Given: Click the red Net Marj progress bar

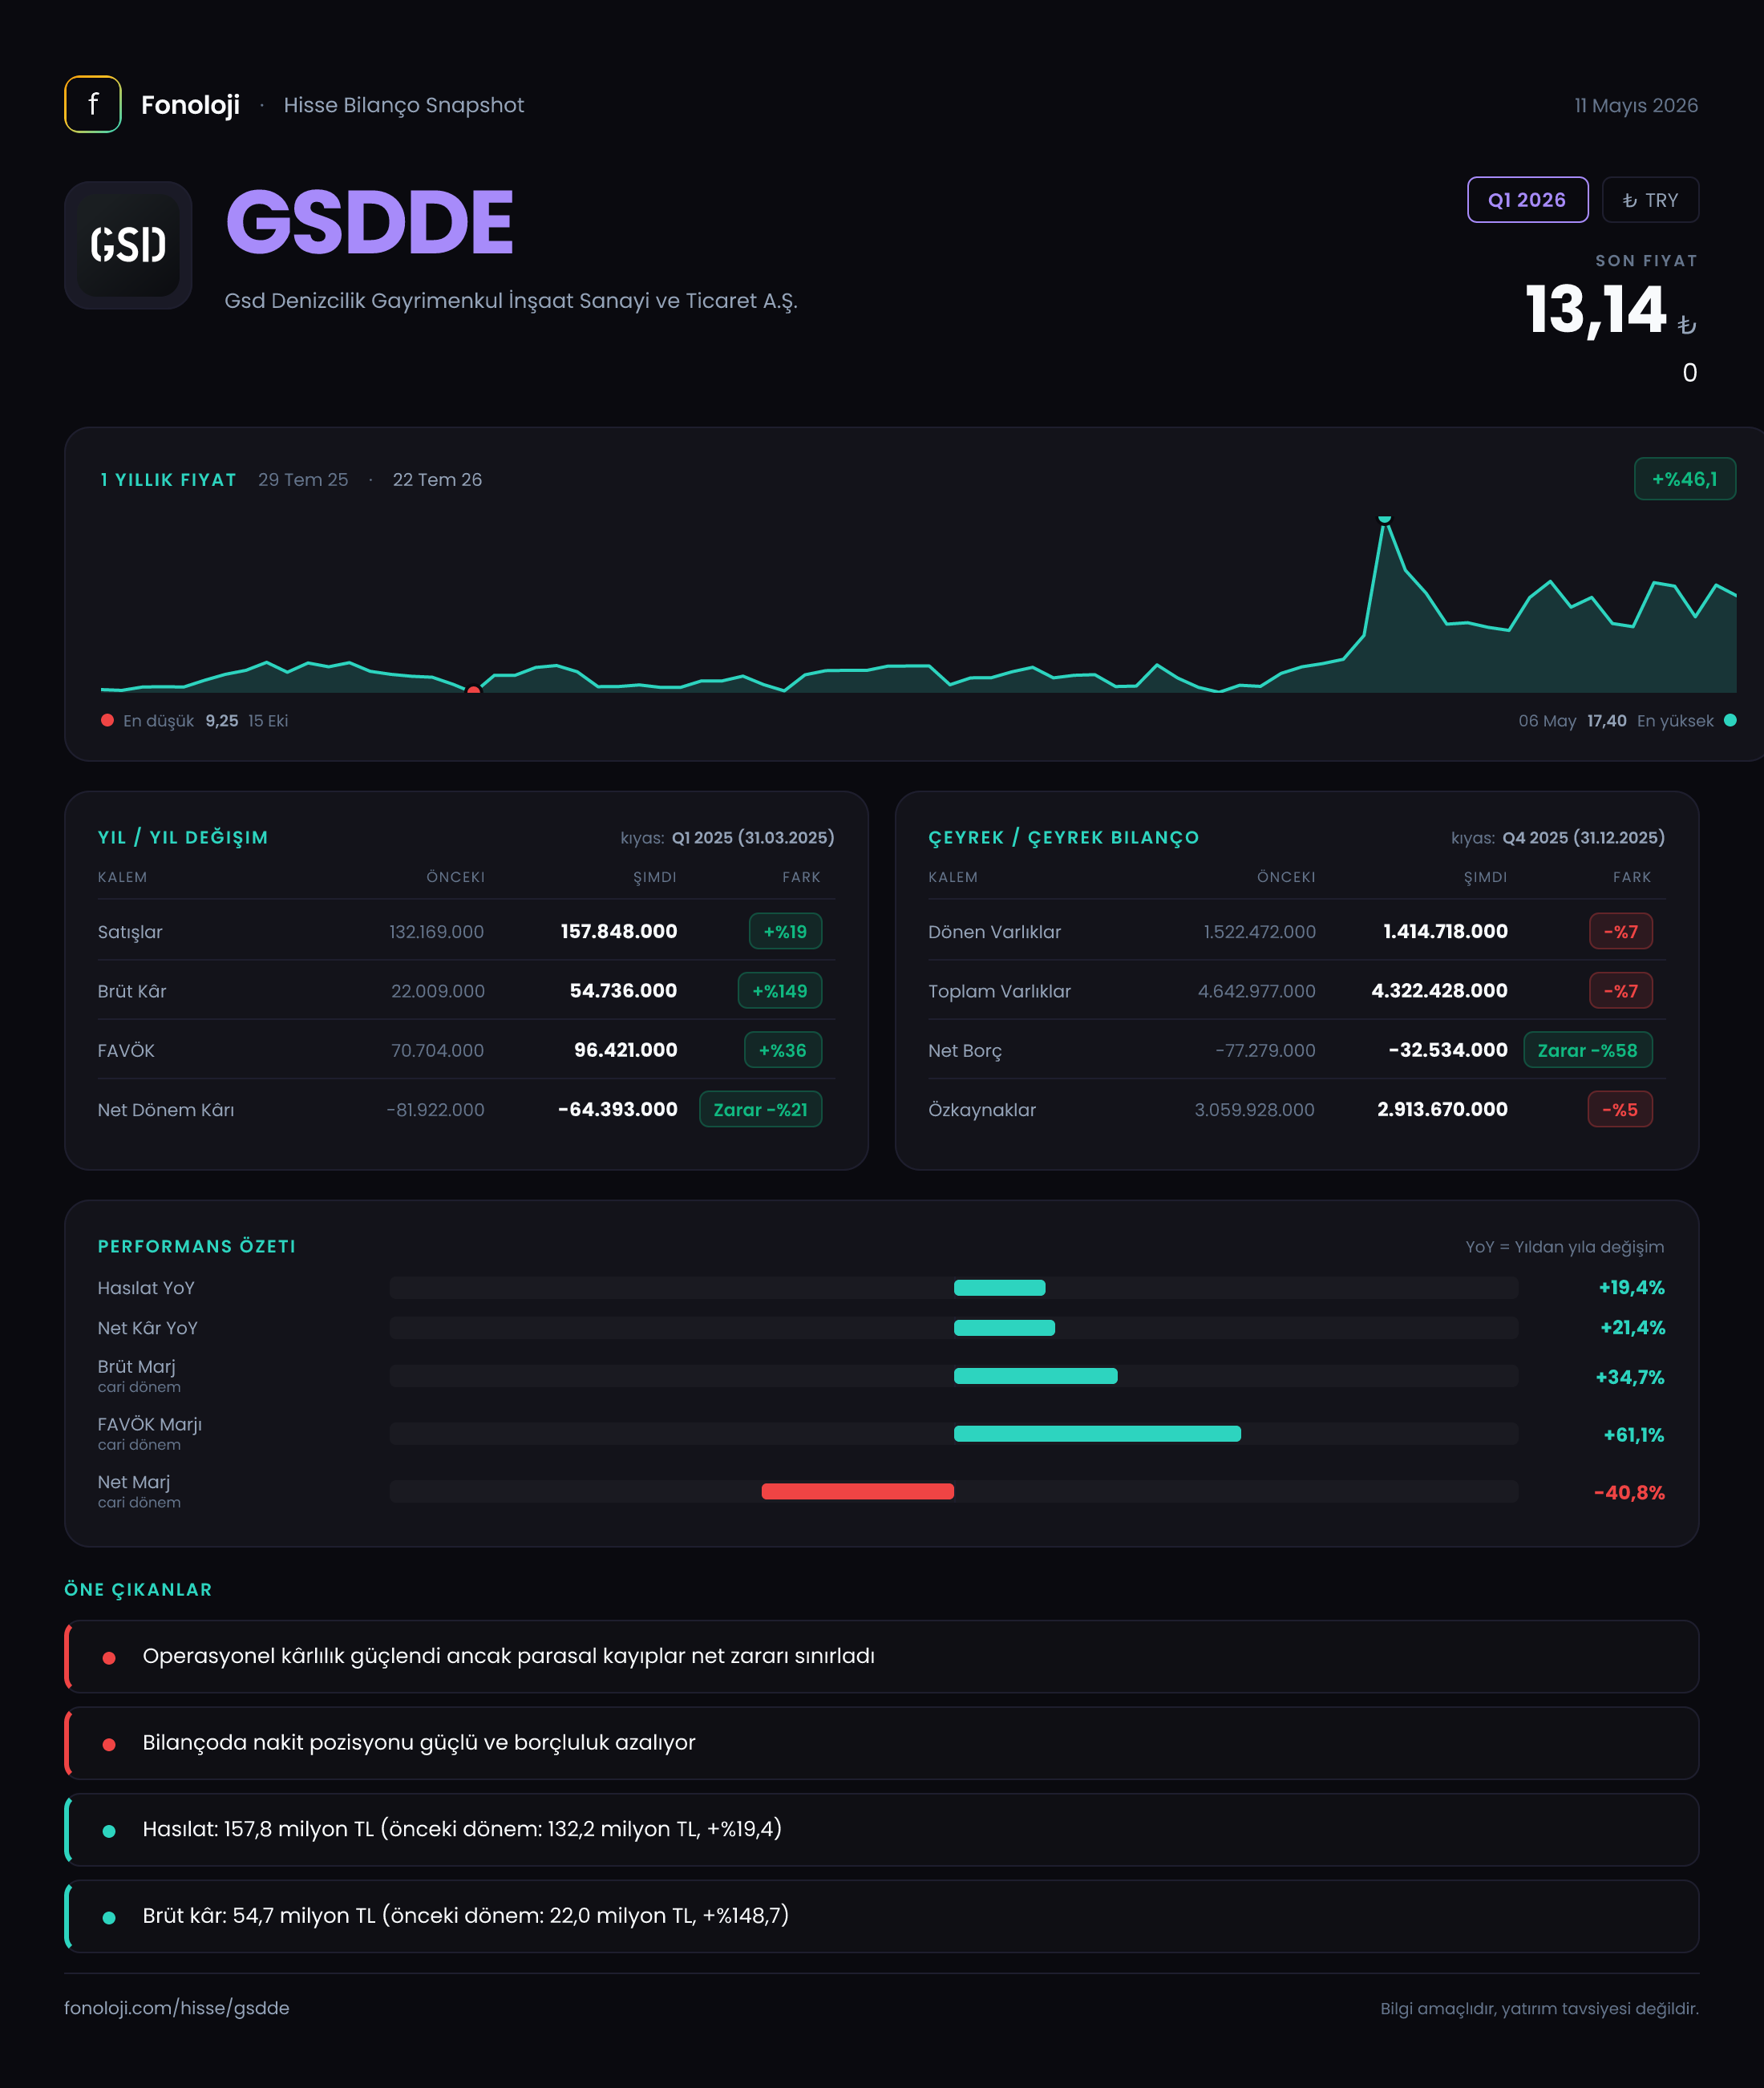Looking at the screenshot, I should tap(858, 1491).
